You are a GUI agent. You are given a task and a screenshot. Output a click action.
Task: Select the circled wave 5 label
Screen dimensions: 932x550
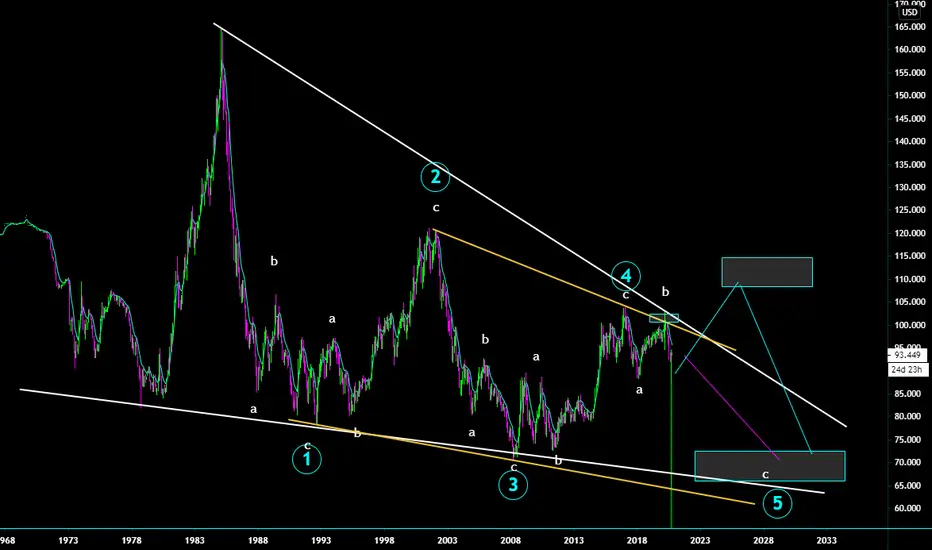pyautogui.click(x=777, y=504)
